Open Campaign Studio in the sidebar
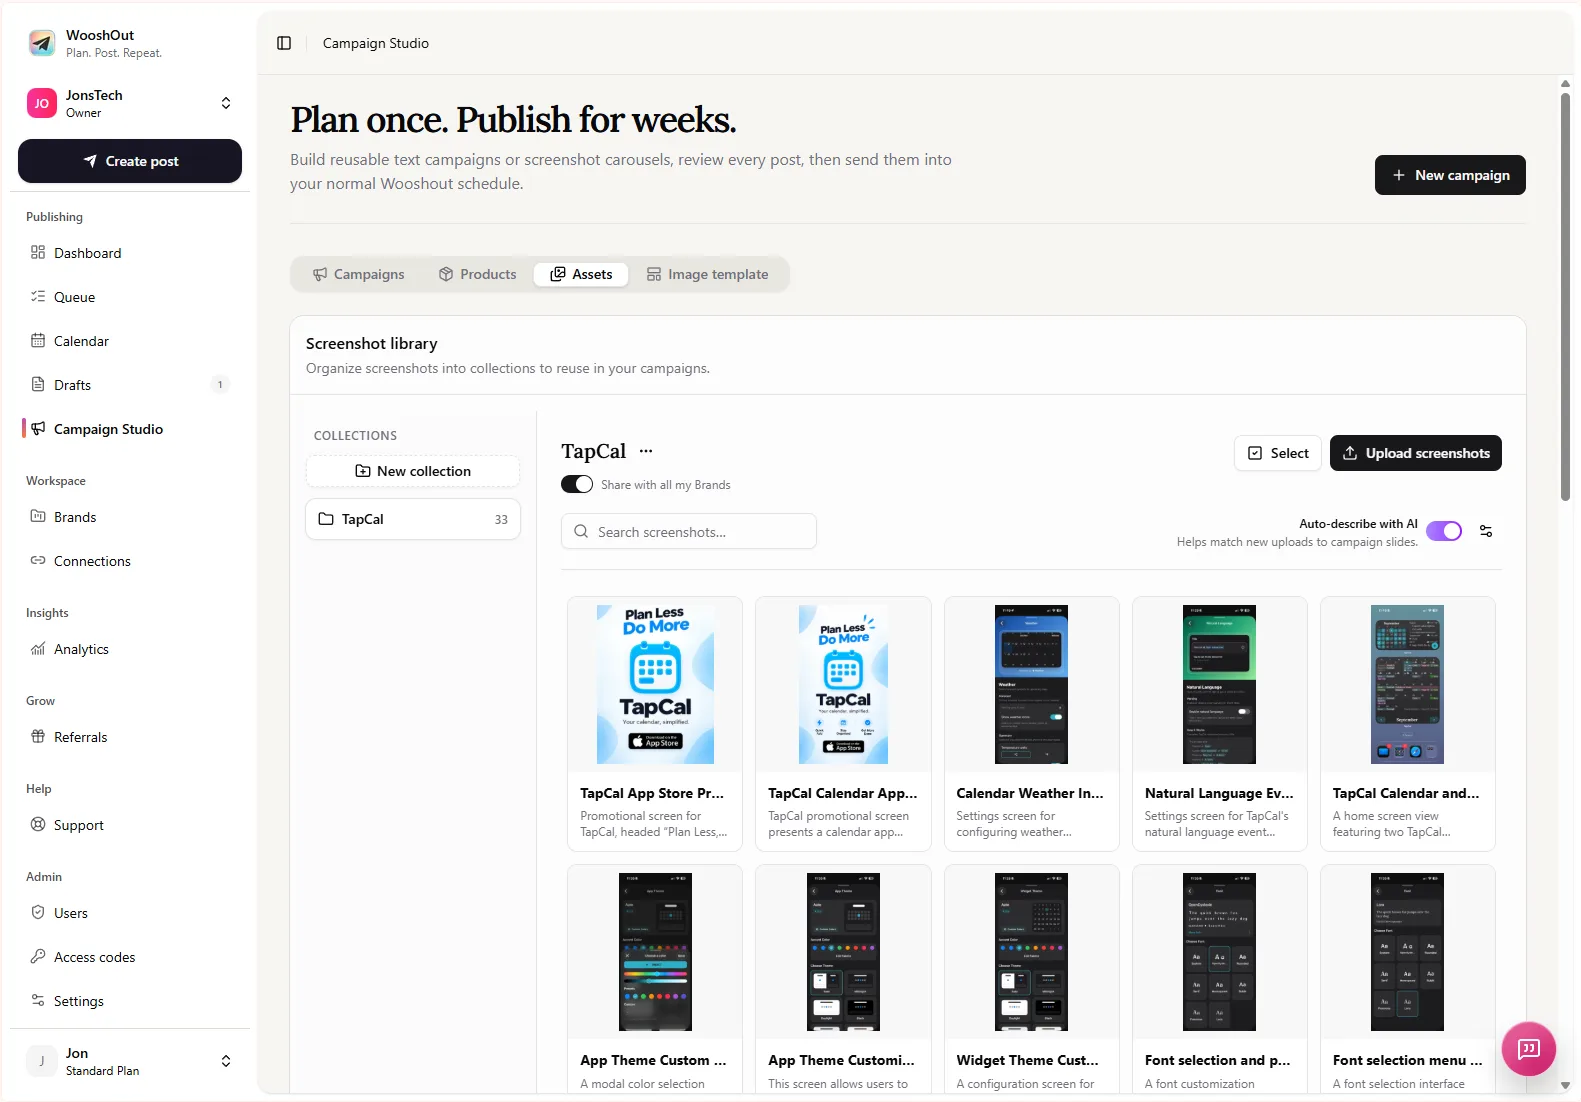Viewport: 1581px width, 1102px height. (130, 429)
